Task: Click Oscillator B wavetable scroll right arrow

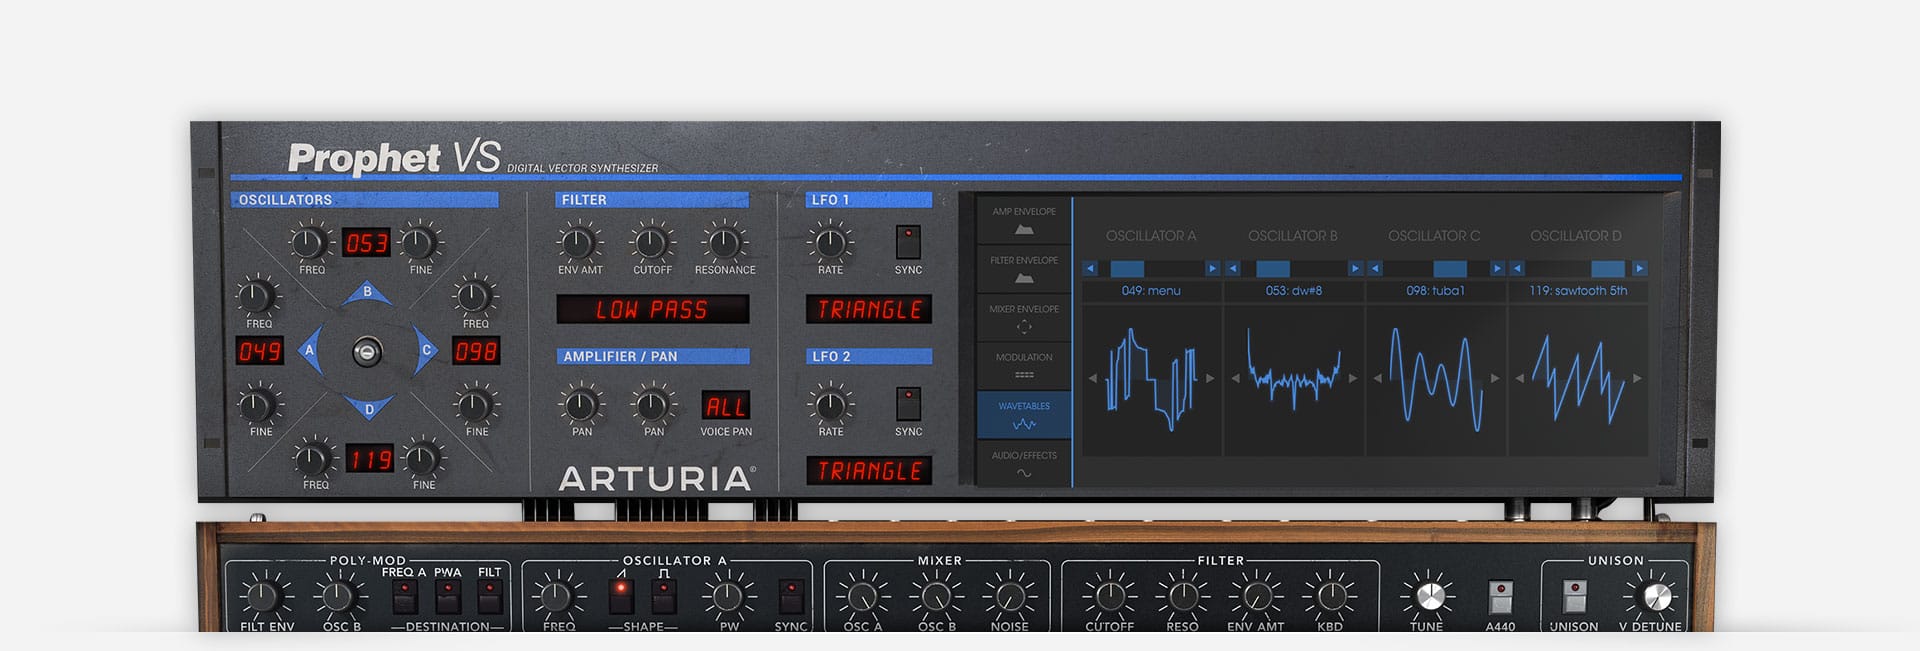Action: [1355, 268]
